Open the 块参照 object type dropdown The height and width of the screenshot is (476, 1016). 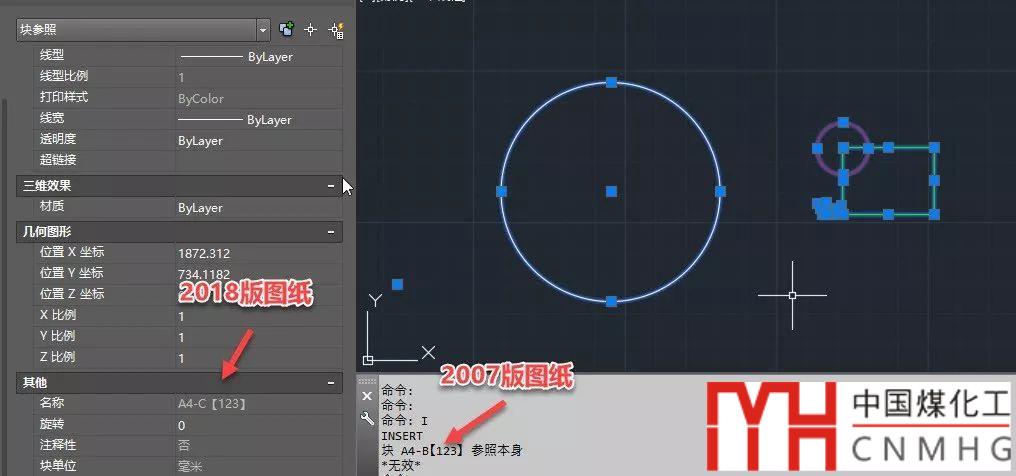point(262,30)
